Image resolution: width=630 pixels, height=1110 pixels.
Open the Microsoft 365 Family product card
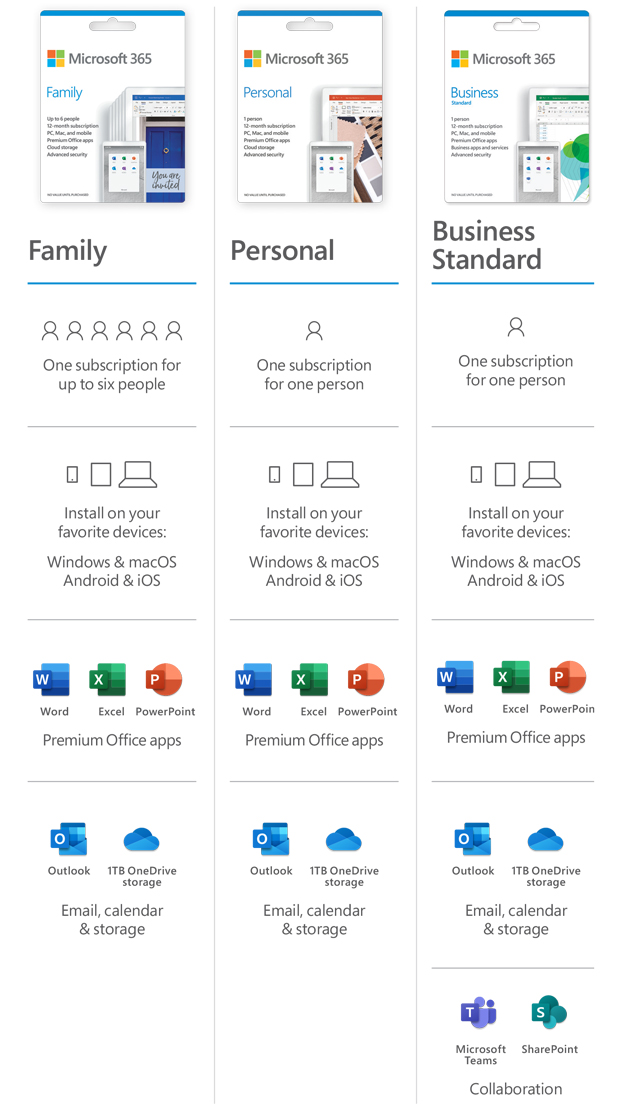113,107
